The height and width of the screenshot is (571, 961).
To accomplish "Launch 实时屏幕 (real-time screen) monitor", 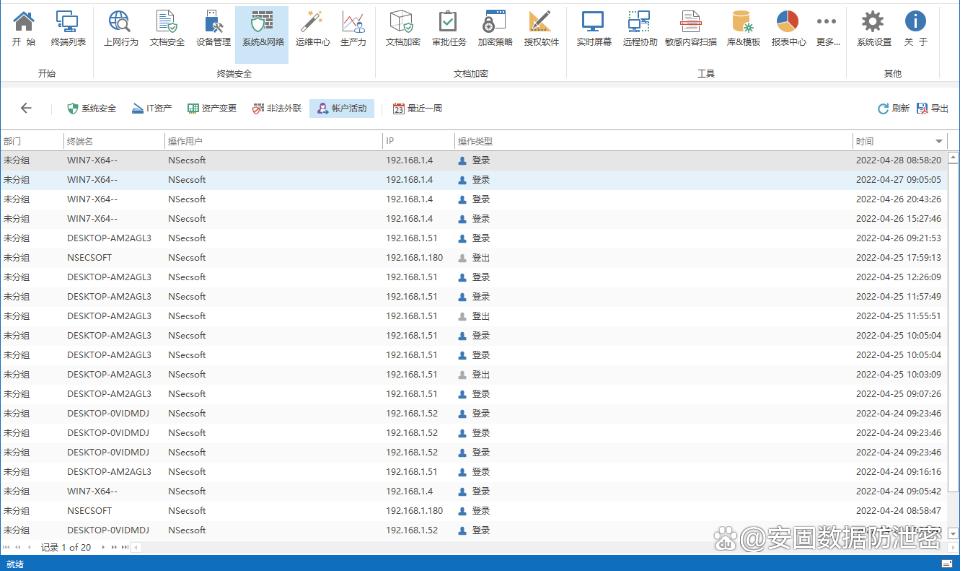I will (x=594, y=28).
